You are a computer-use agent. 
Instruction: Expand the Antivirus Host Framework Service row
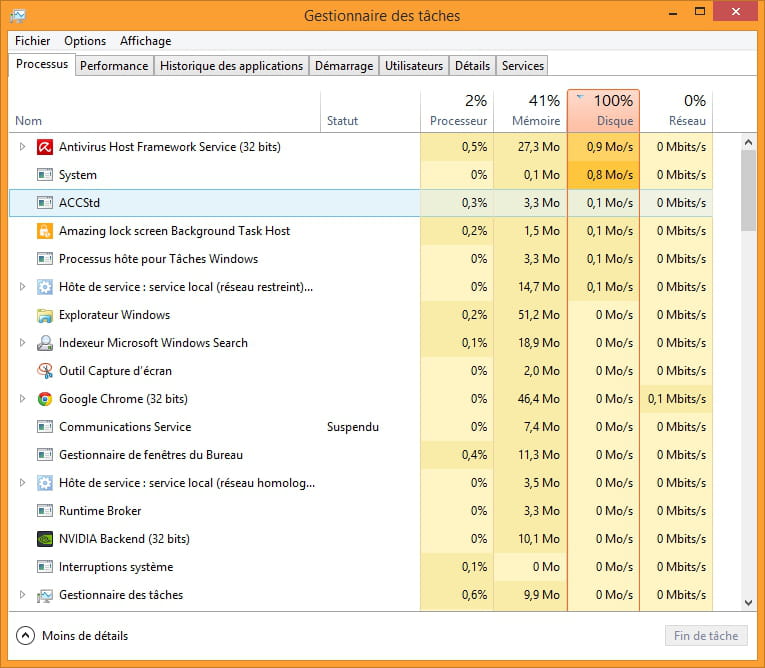(22, 146)
